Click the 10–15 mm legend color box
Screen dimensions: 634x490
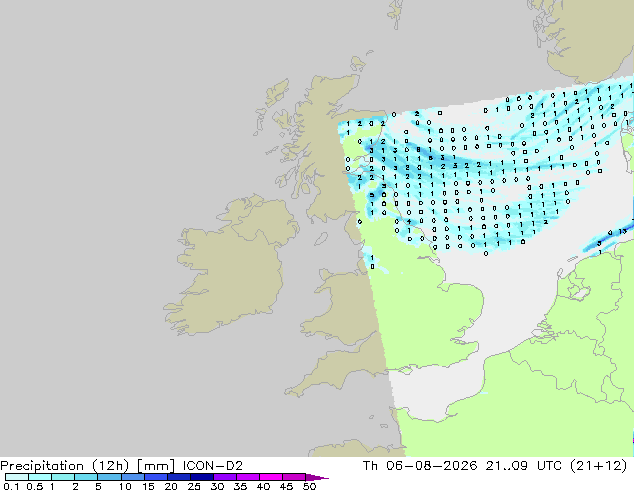click(133, 477)
